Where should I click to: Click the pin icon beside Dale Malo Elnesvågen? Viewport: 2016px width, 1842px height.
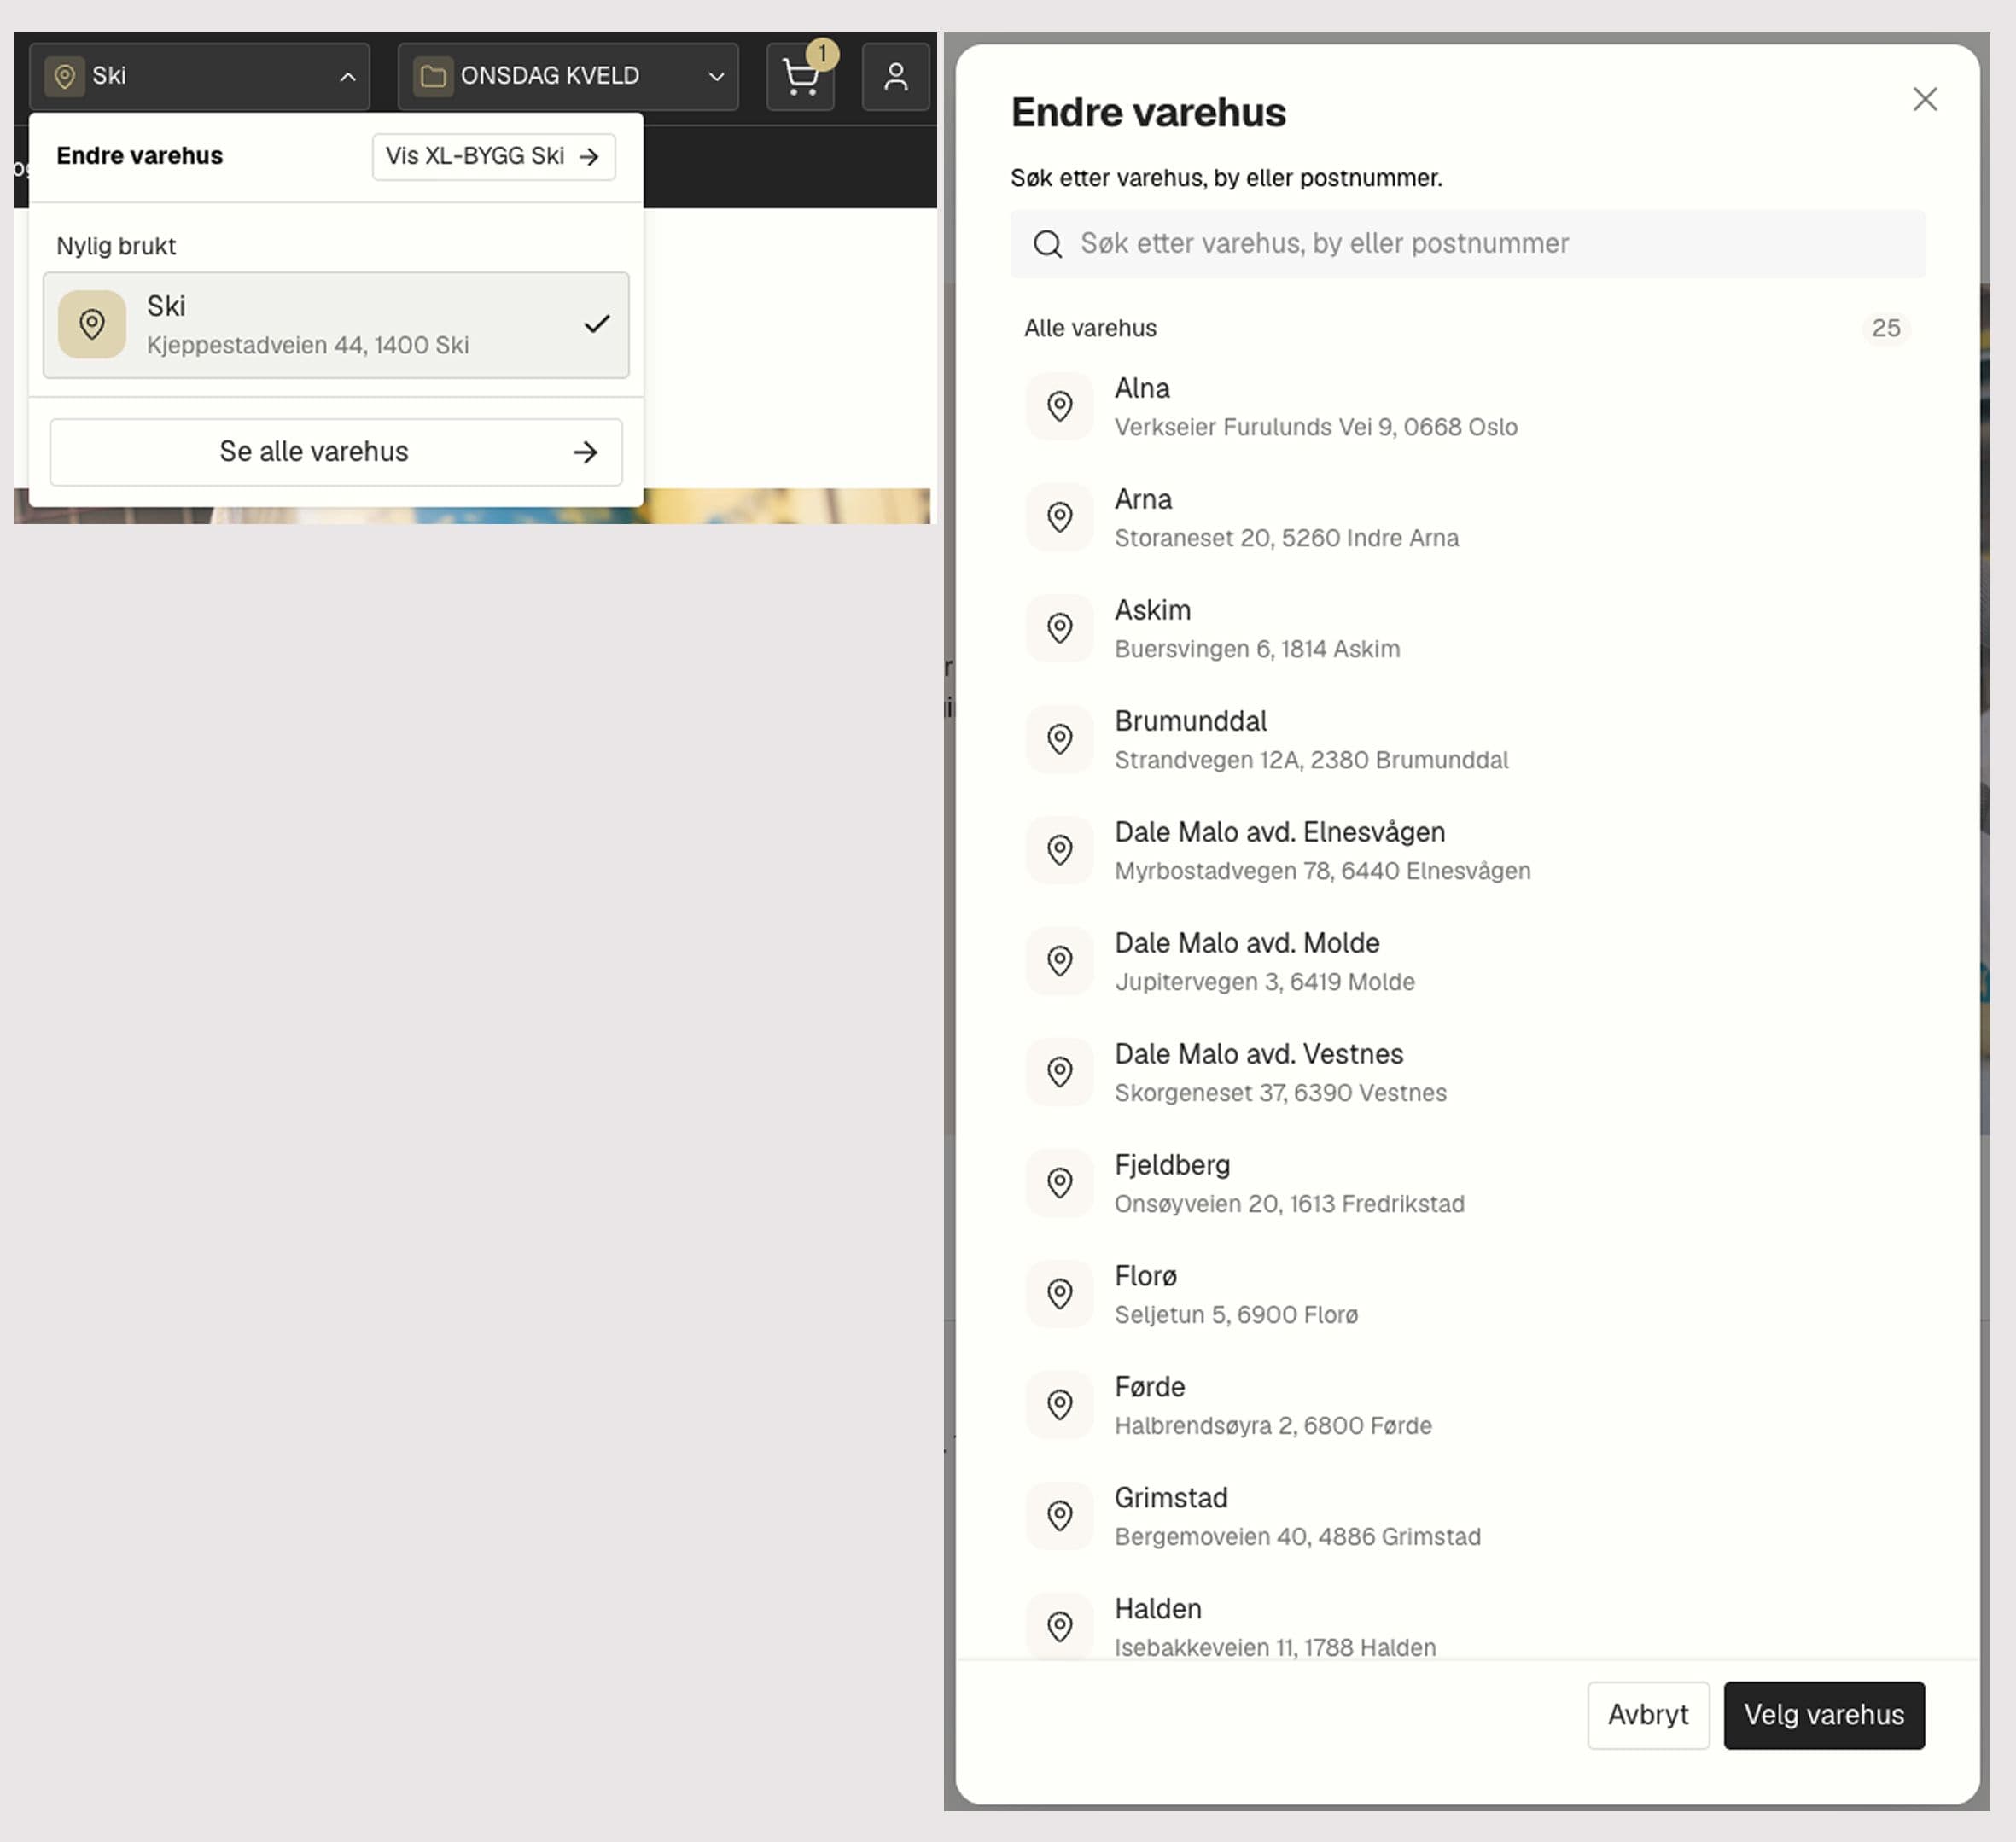(1060, 850)
